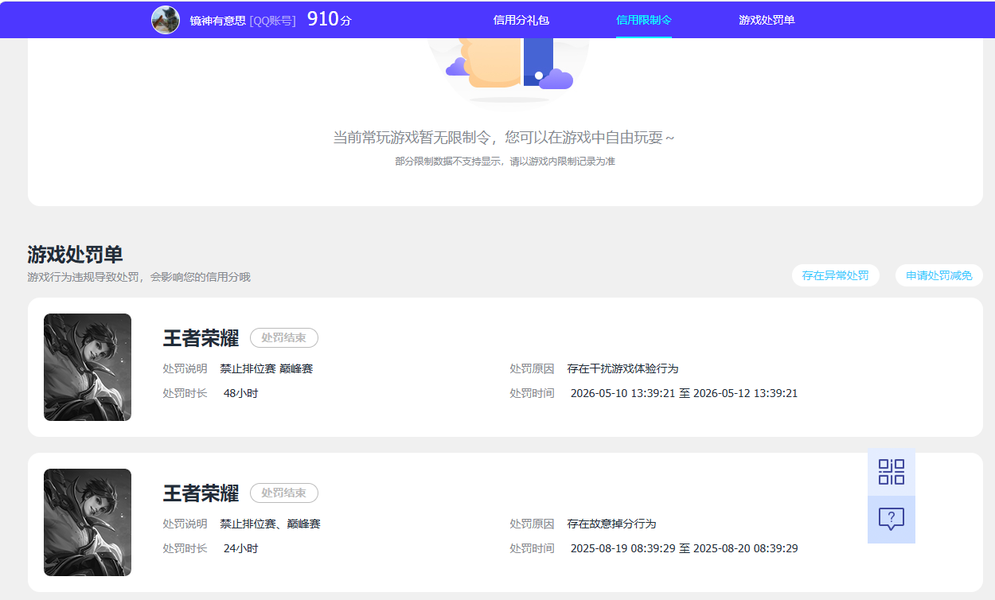This screenshot has height=600, width=995.
Task: Click the user avatar in the header
Action: 165,20
